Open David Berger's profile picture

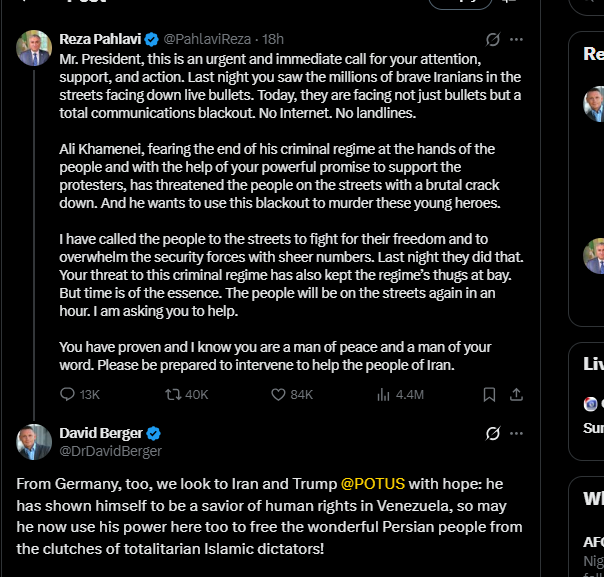pyautogui.click(x=34, y=442)
